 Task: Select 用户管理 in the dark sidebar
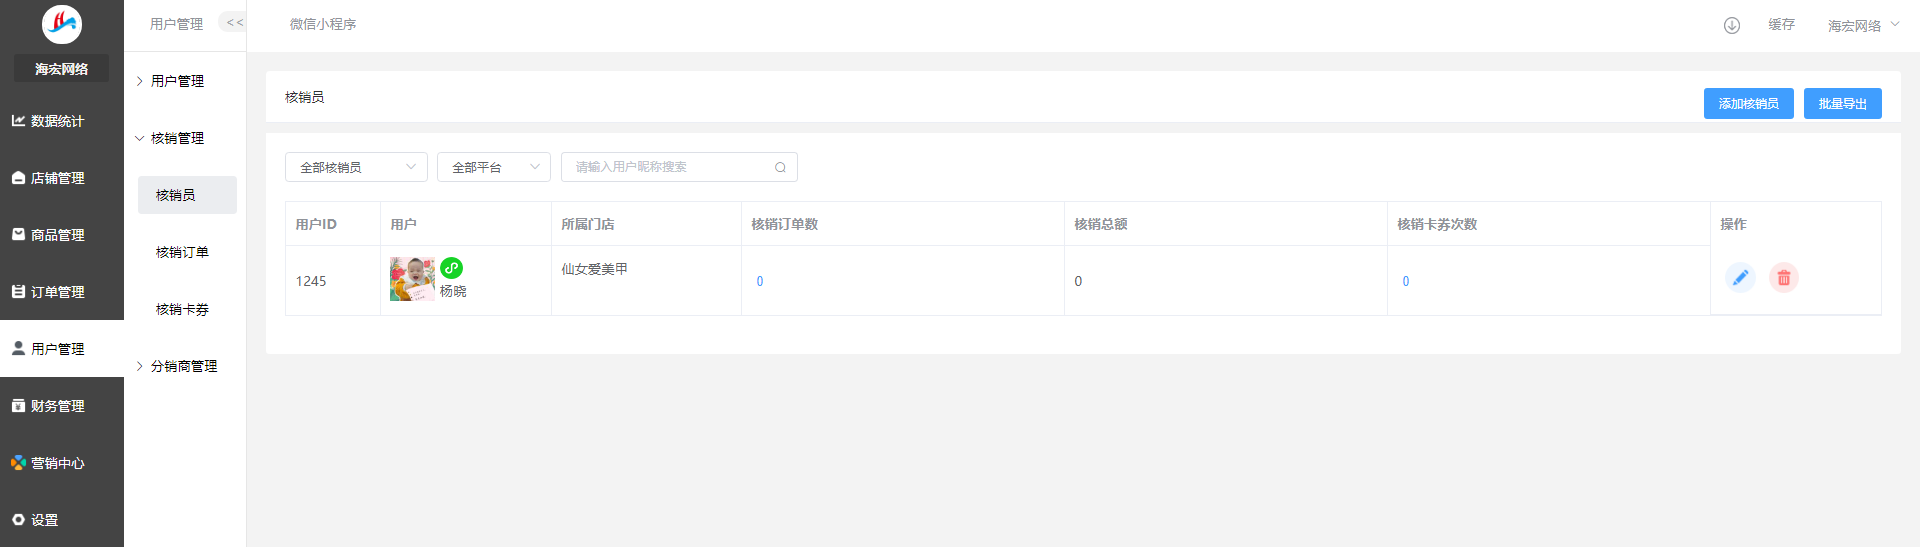62,349
